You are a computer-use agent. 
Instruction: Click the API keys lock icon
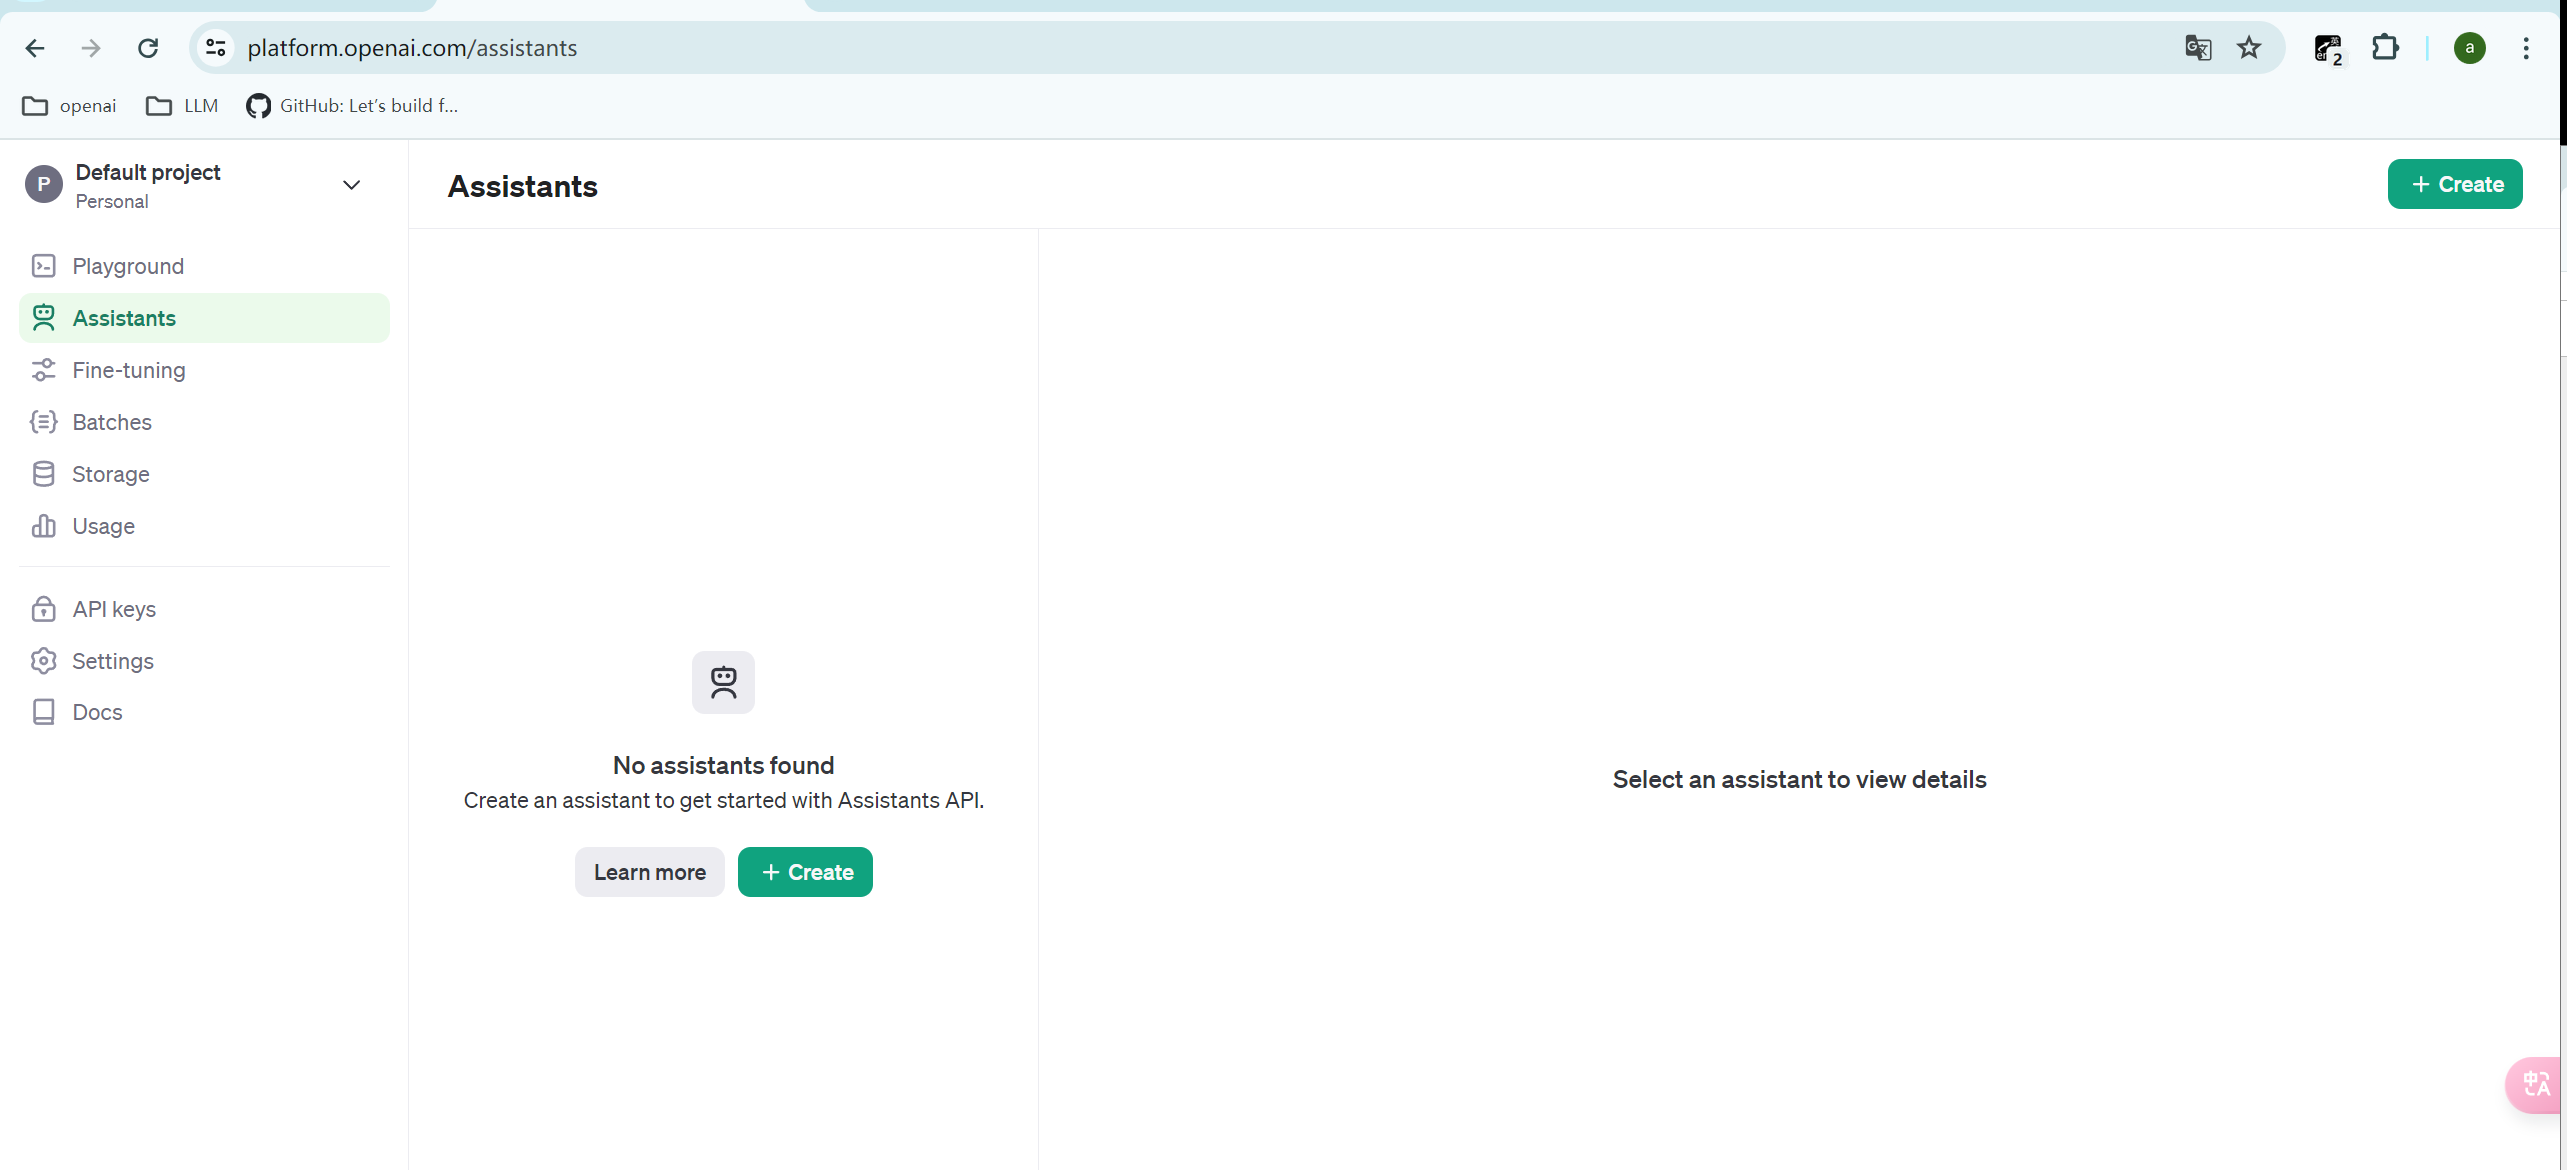pos(43,609)
